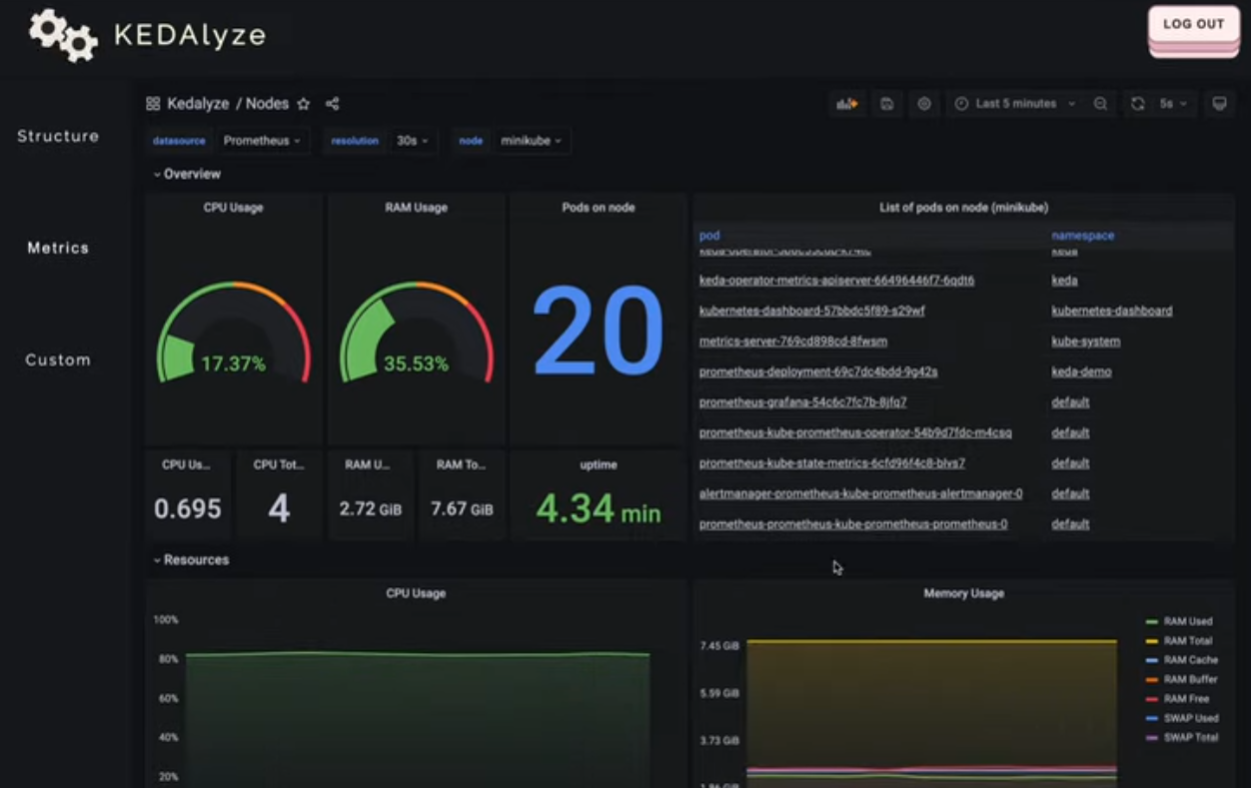Click the 2.72 GiB RAM used stat
This screenshot has height=788, width=1251.
pyautogui.click(x=370, y=509)
